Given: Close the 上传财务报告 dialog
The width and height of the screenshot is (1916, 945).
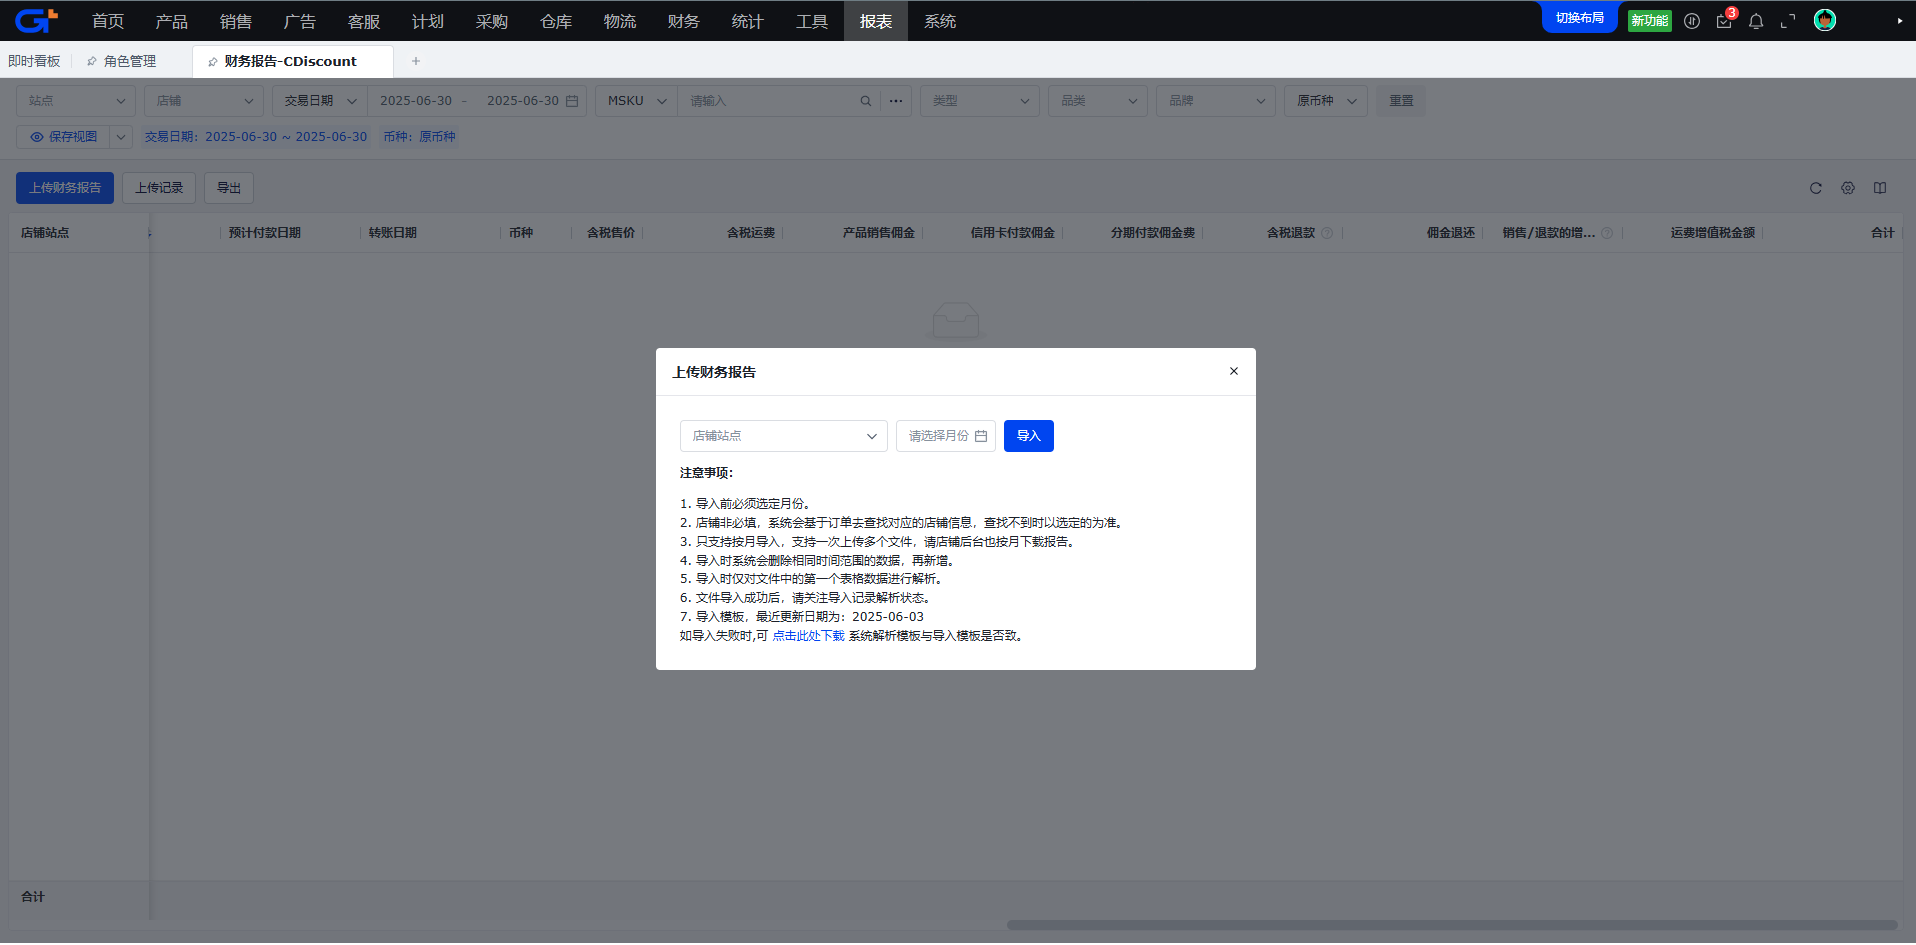Looking at the screenshot, I should [x=1234, y=371].
